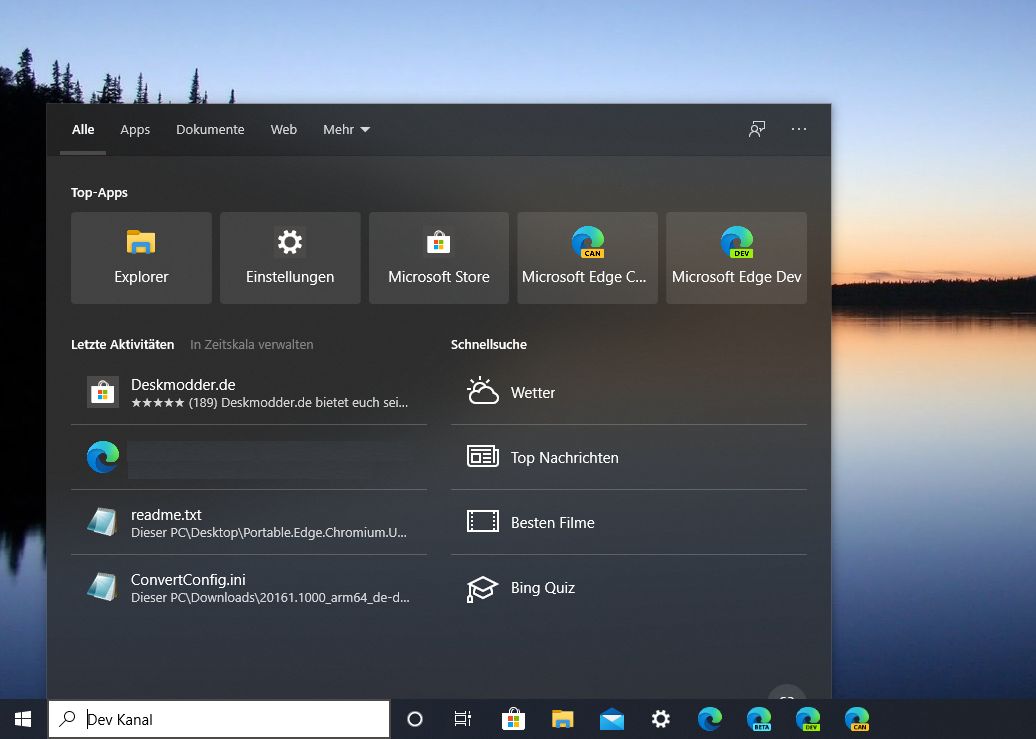The image size is (1036, 739).
Task: Open the three-dot options menu
Action: click(x=799, y=129)
